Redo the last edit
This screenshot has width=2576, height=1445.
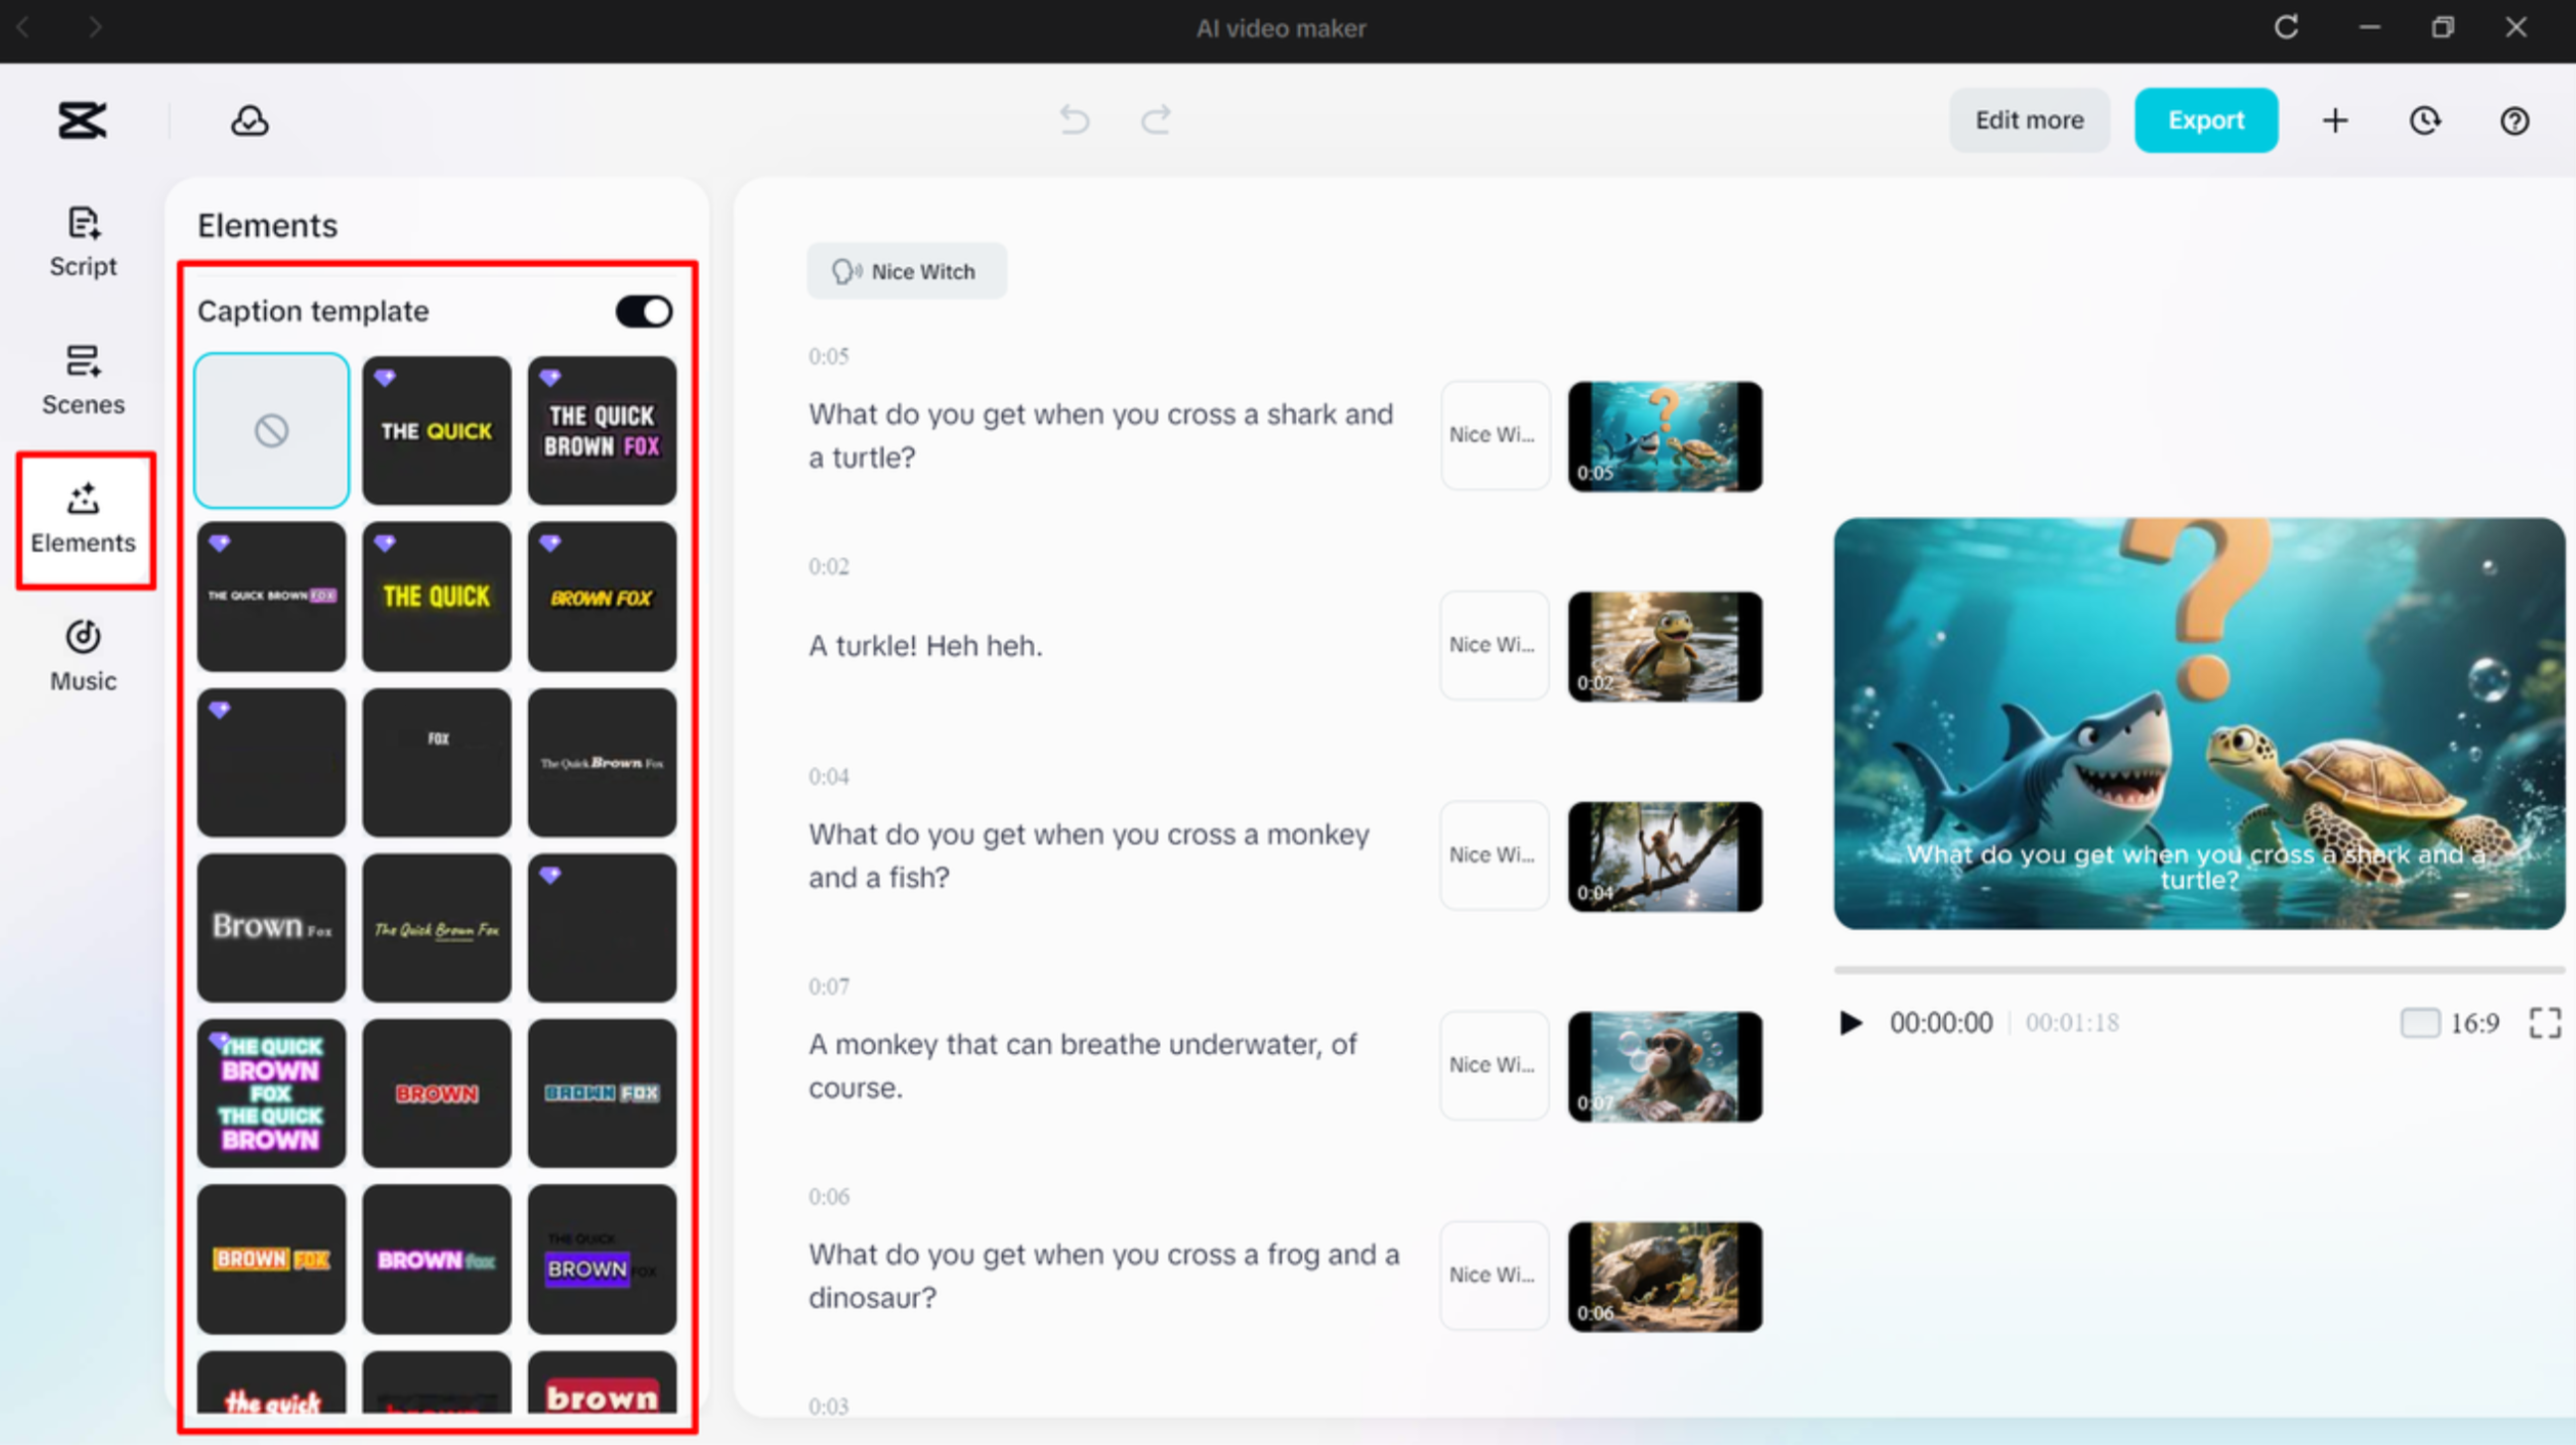[x=1155, y=120]
